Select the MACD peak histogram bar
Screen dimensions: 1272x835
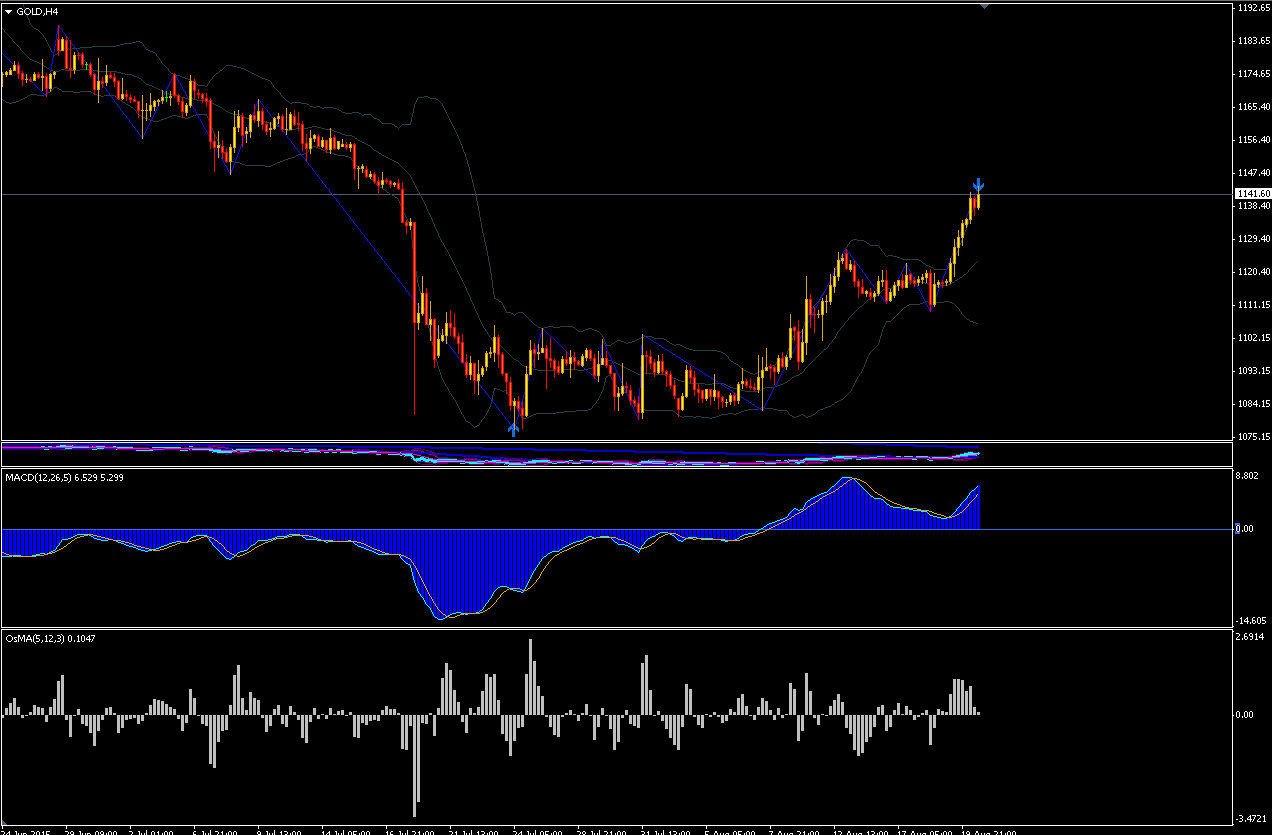tap(850, 504)
